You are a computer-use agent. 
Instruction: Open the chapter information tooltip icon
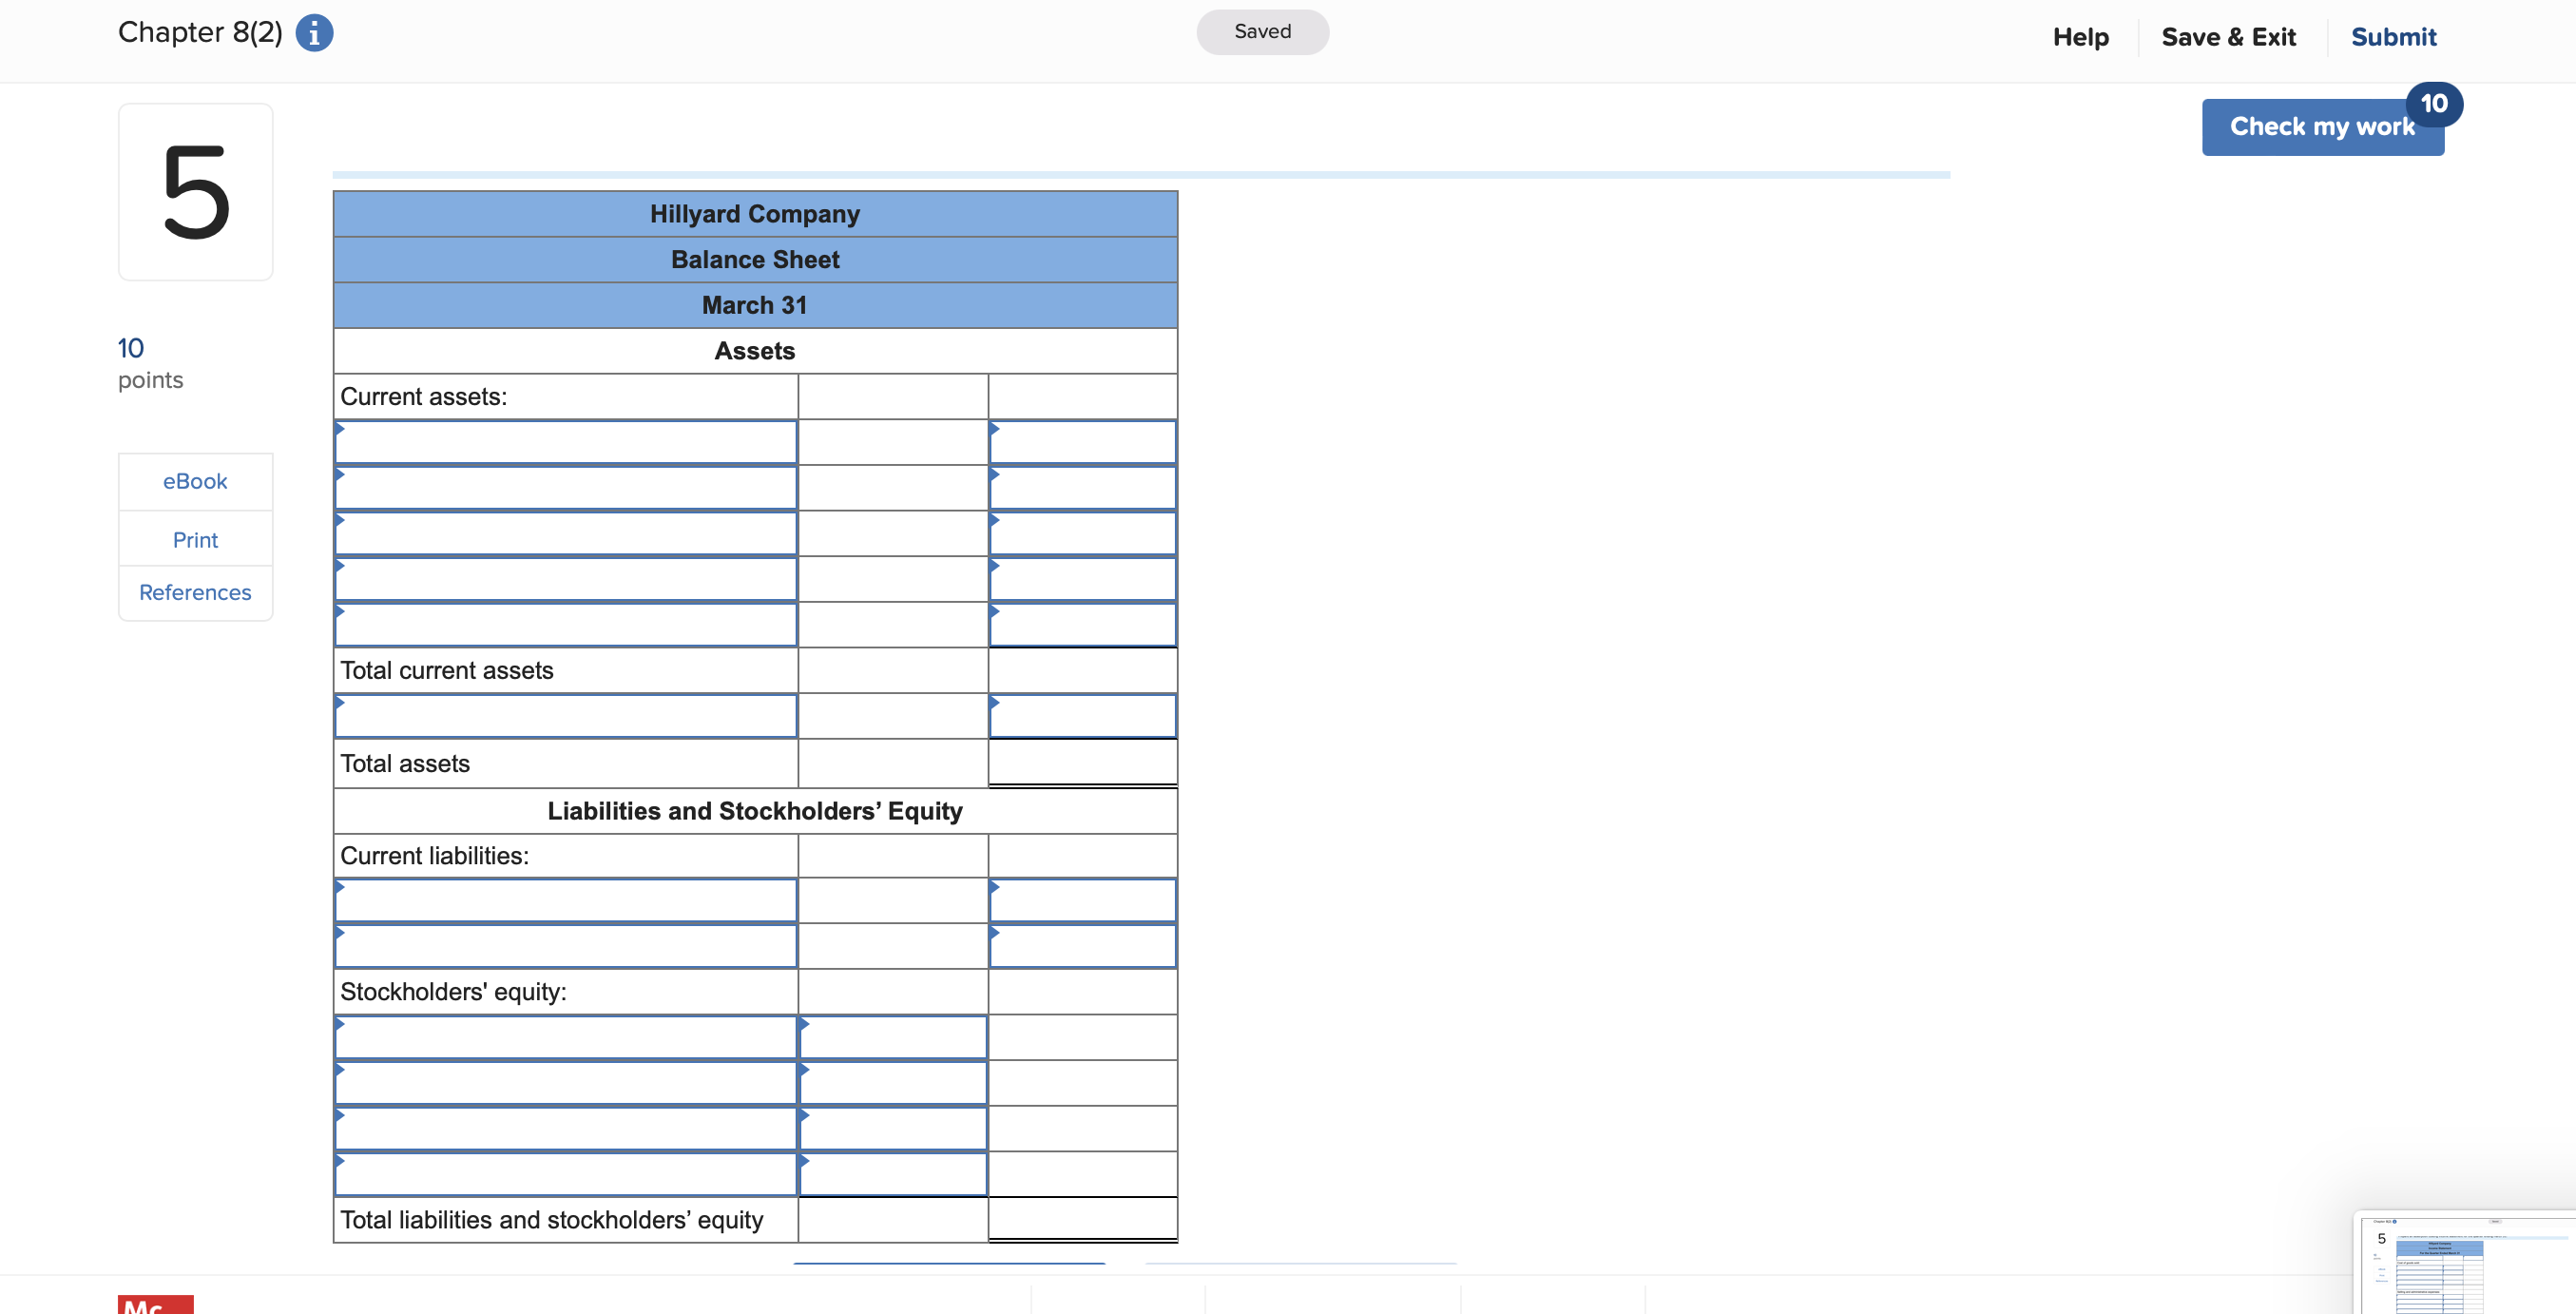(x=315, y=32)
